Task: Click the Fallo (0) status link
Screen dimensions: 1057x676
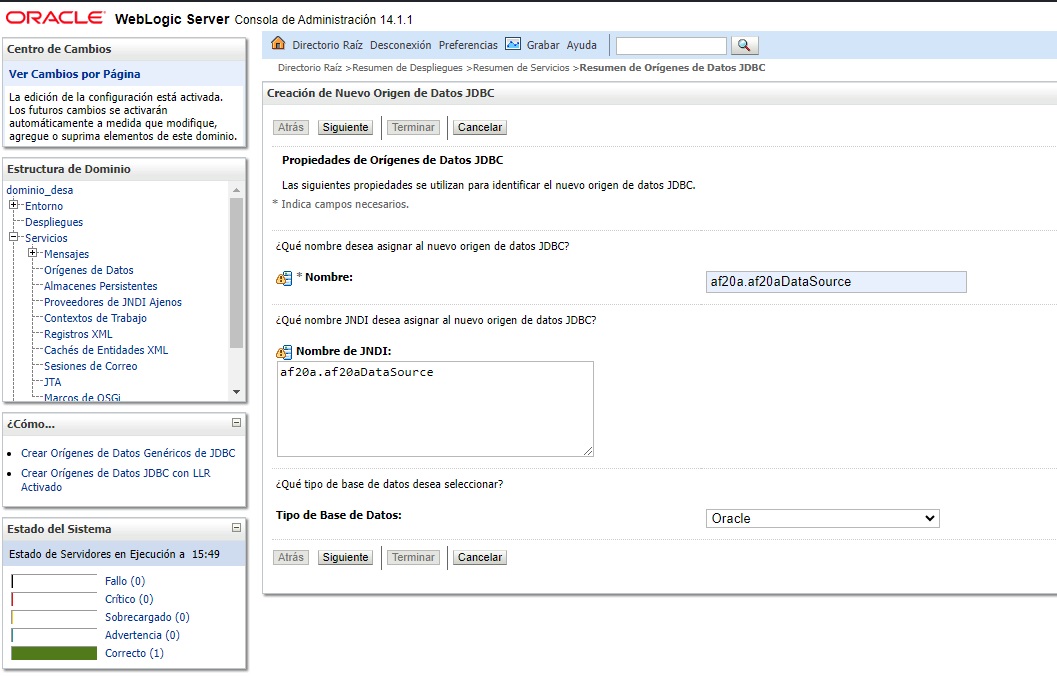Action: [125, 581]
